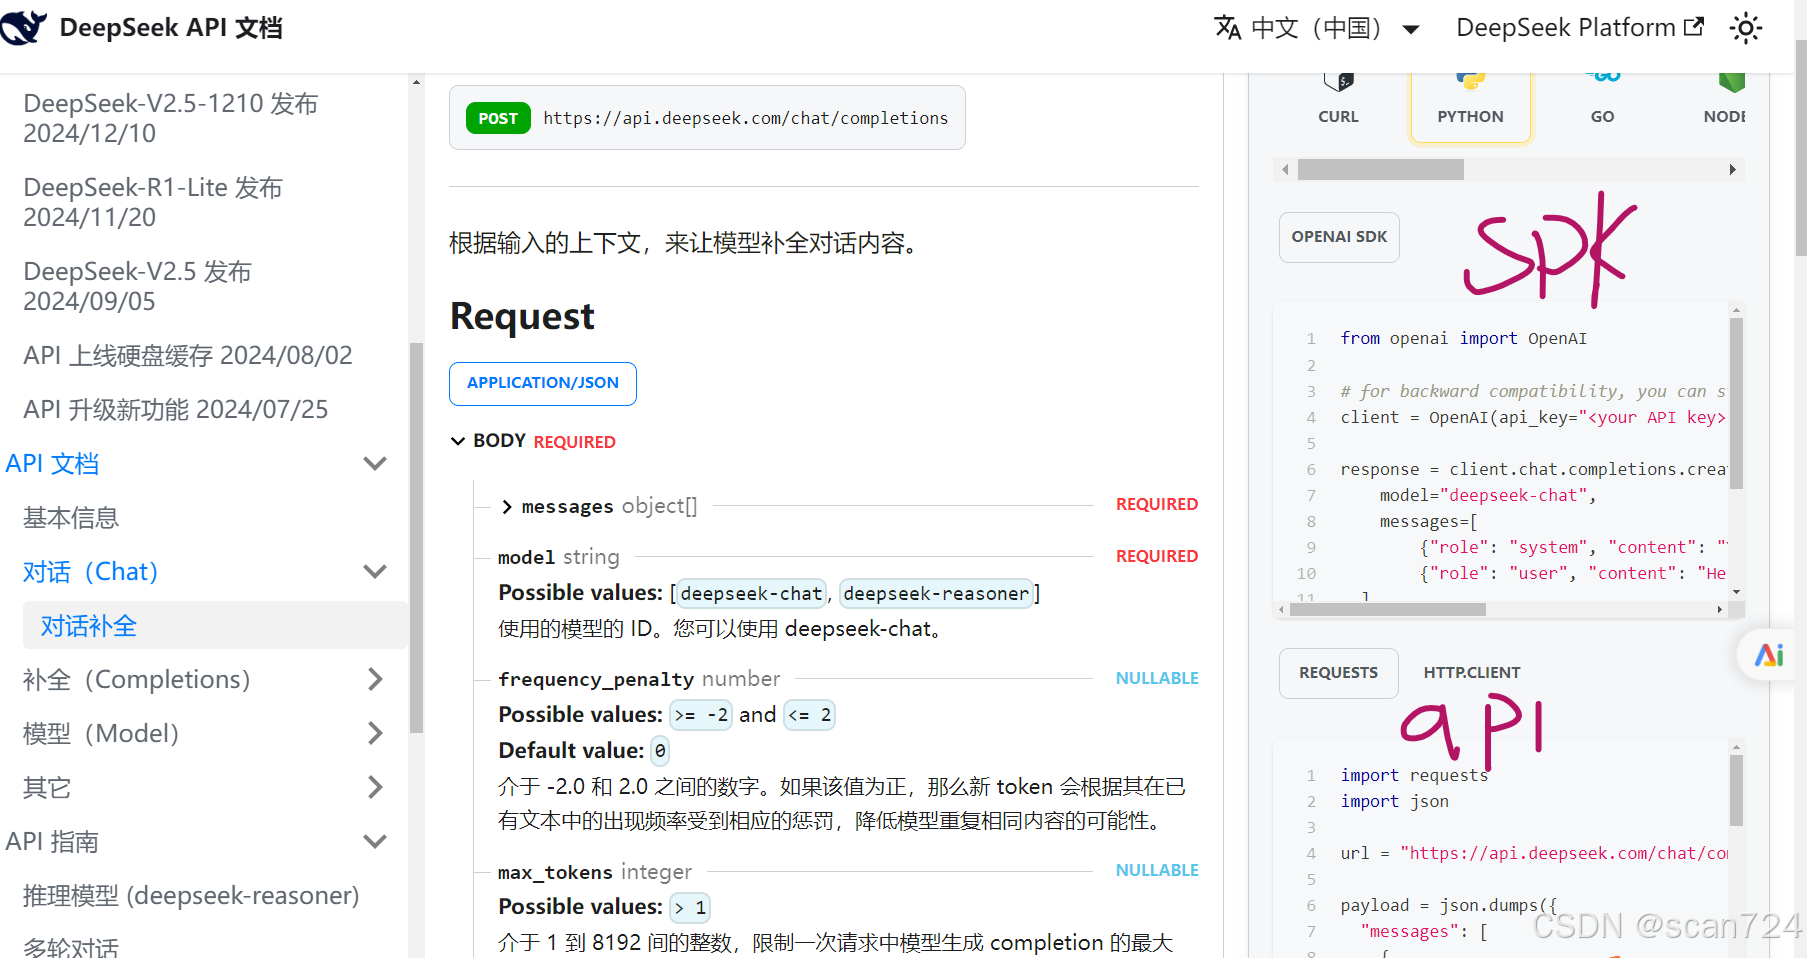Click the deepseek-reasoner possible value
The height and width of the screenshot is (958, 1807).
click(x=936, y=593)
